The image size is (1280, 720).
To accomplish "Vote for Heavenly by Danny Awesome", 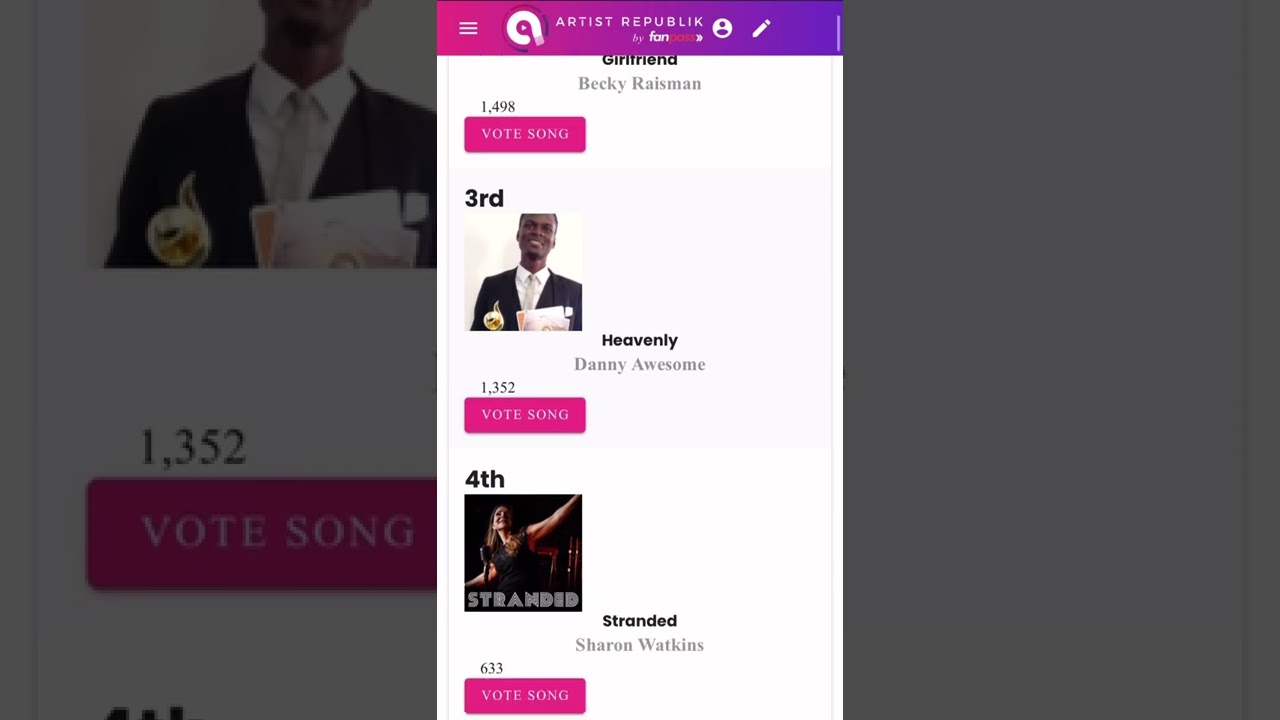I will click(525, 415).
